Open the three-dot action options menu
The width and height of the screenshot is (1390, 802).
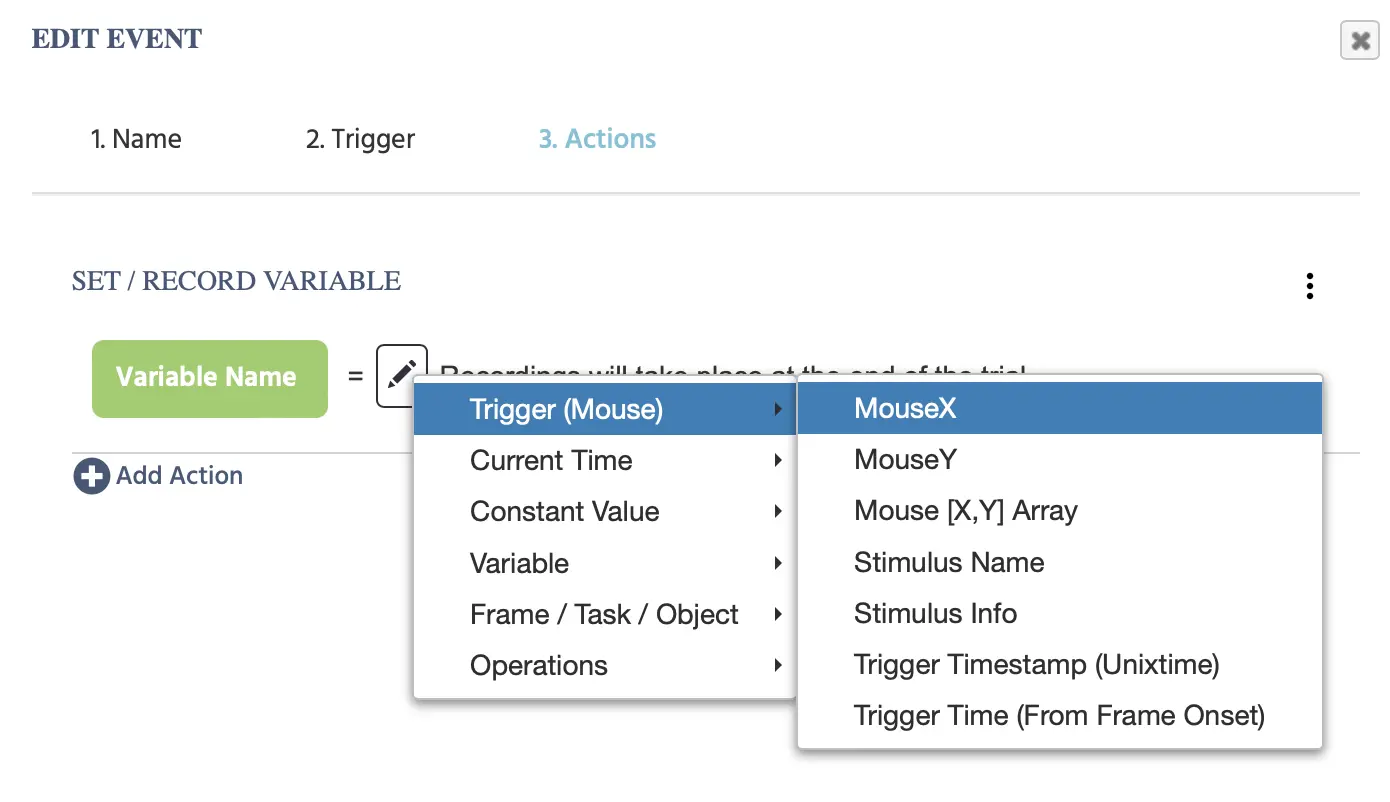click(x=1309, y=286)
